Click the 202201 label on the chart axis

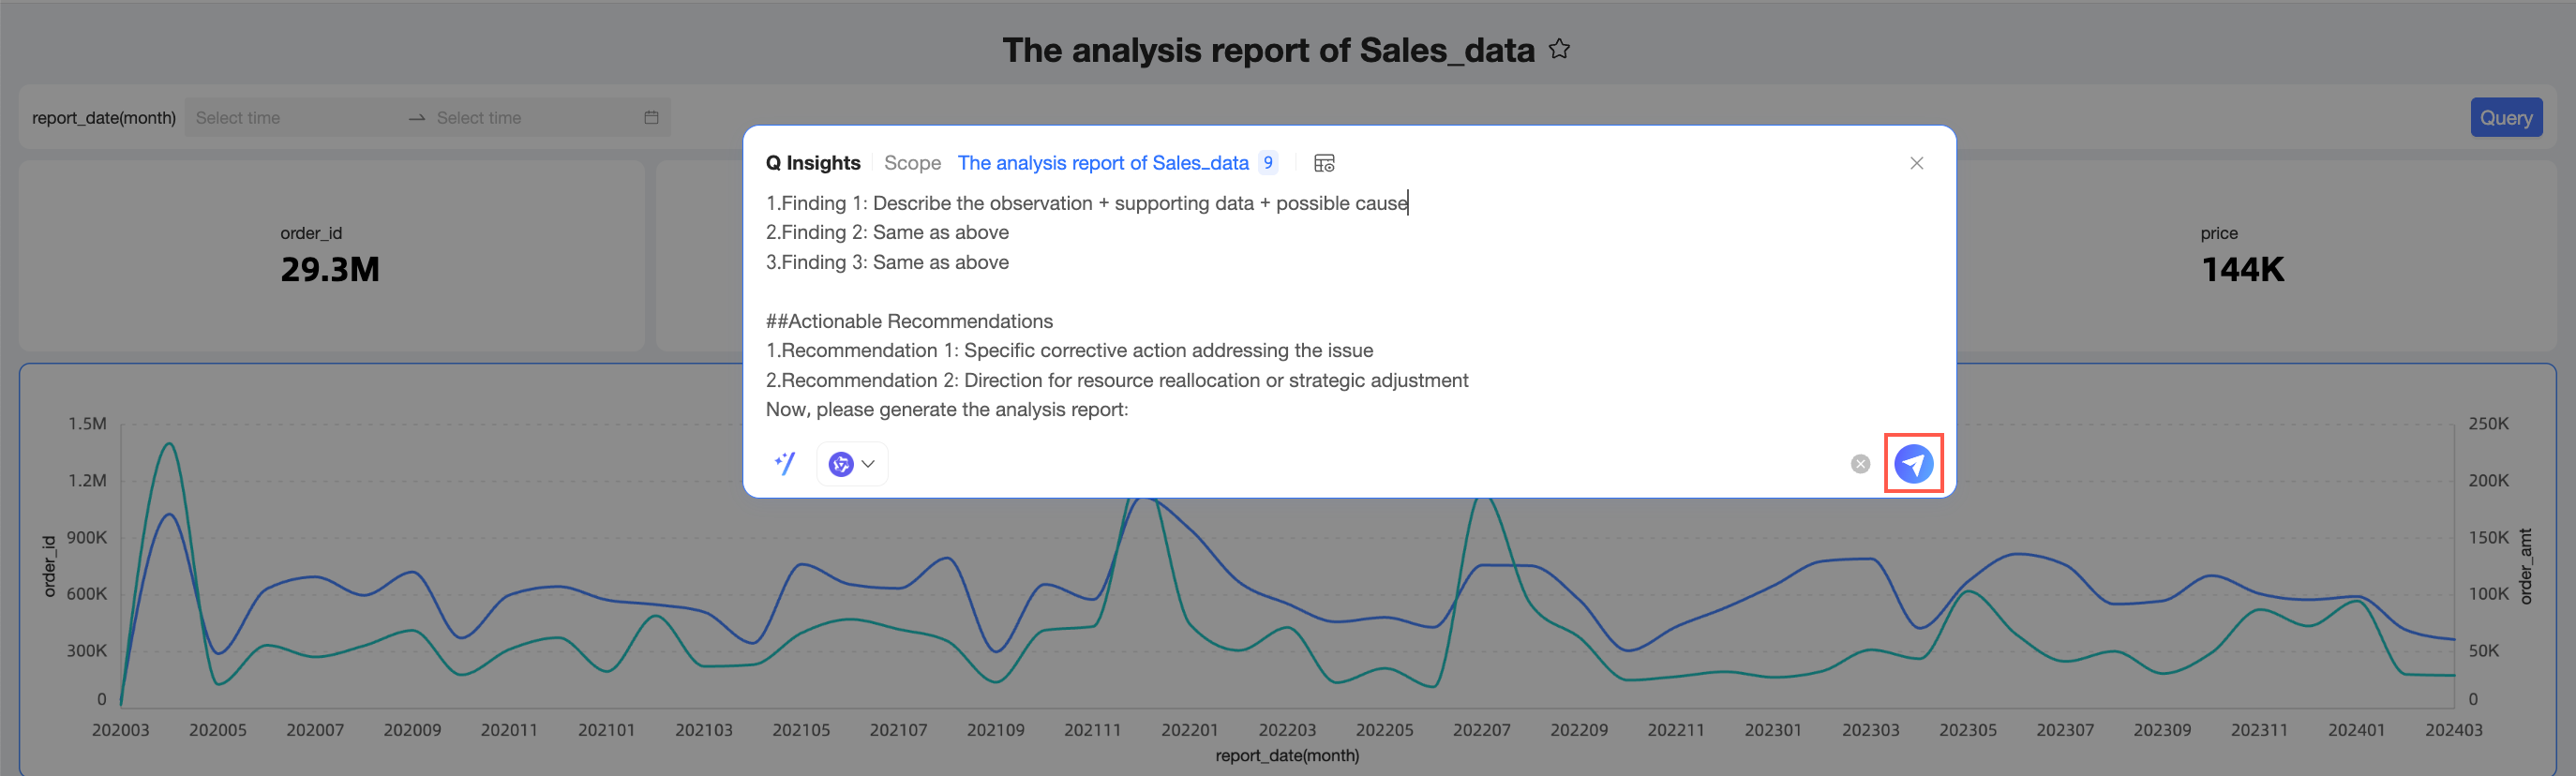[1189, 730]
